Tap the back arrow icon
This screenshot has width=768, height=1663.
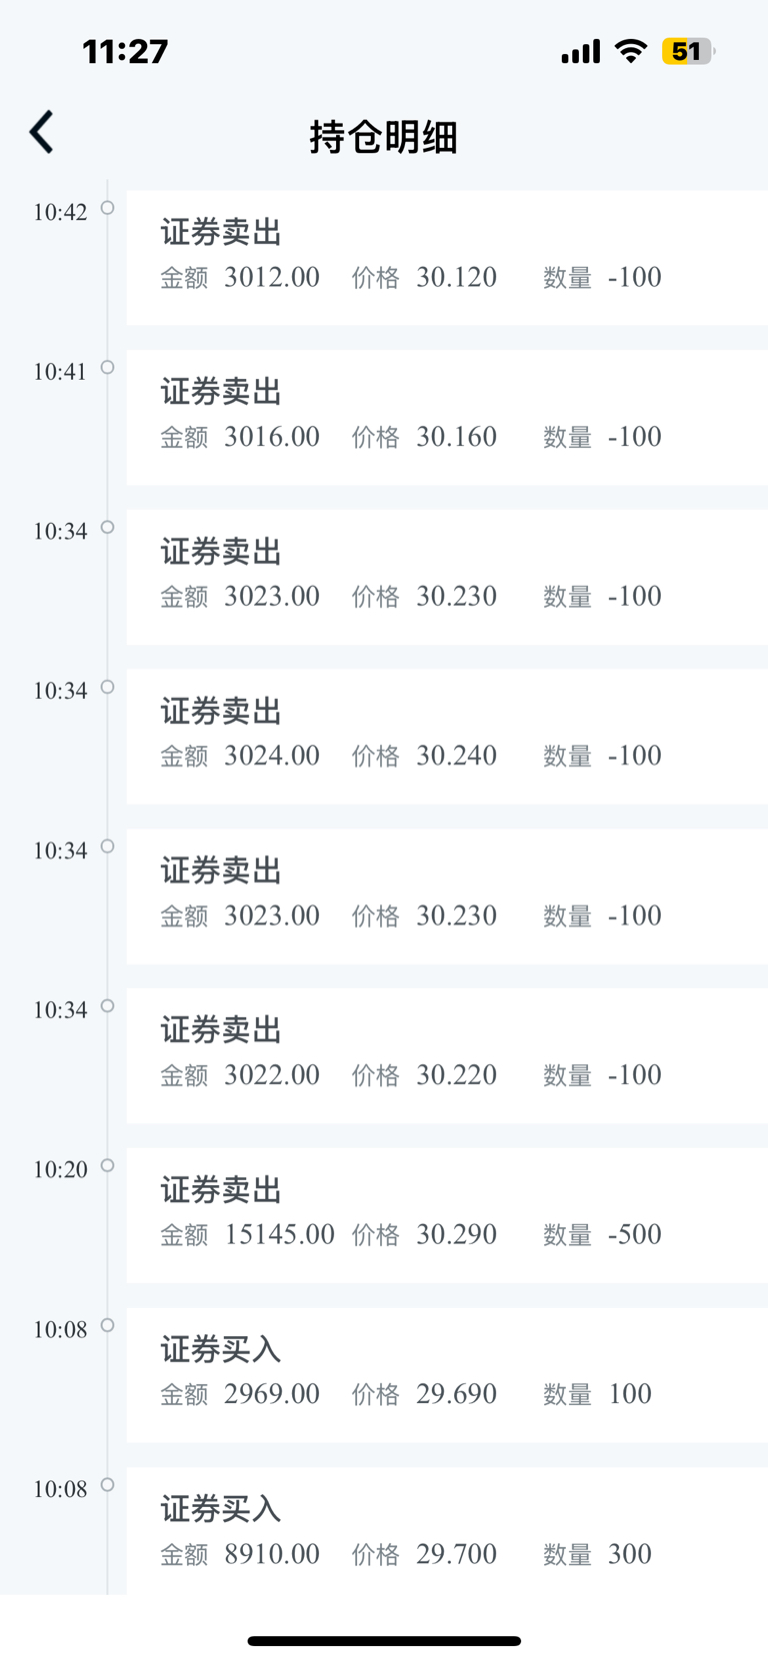click(42, 132)
